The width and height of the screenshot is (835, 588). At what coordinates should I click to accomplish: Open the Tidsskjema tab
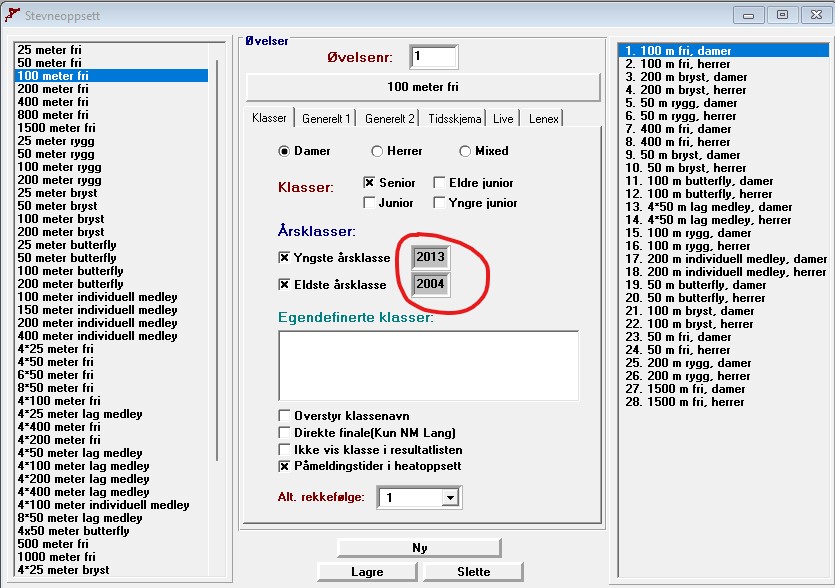(454, 118)
